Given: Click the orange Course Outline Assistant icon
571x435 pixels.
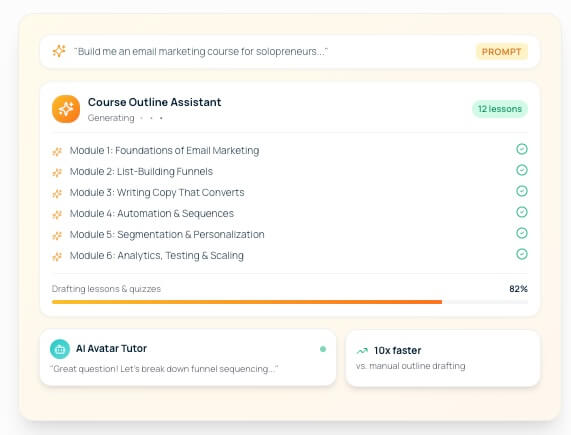Looking at the screenshot, I should pyautogui.click(x=66, y=109).
